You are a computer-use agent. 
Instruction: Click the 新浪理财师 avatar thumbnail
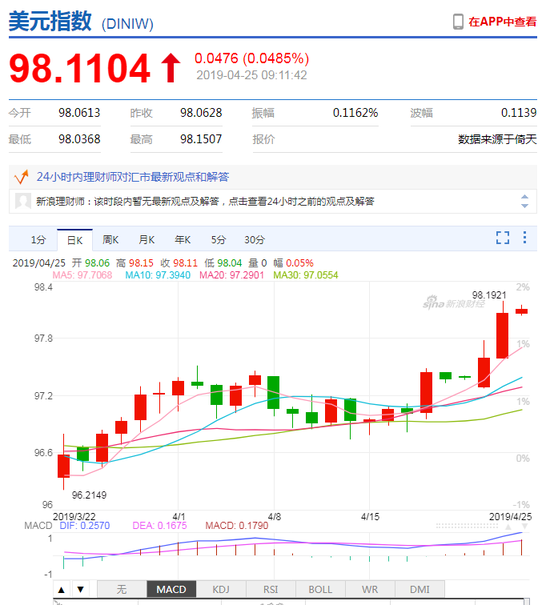pyautogui.click(x=23, y=201)
